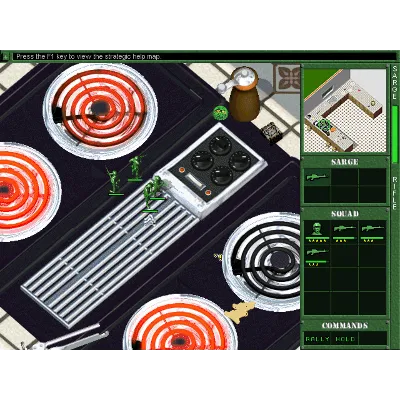The height and width of the screenshot is (400, 400).
Task: Click the small icon left of help message
Action: pyautogui.click(x=5, y=57)
